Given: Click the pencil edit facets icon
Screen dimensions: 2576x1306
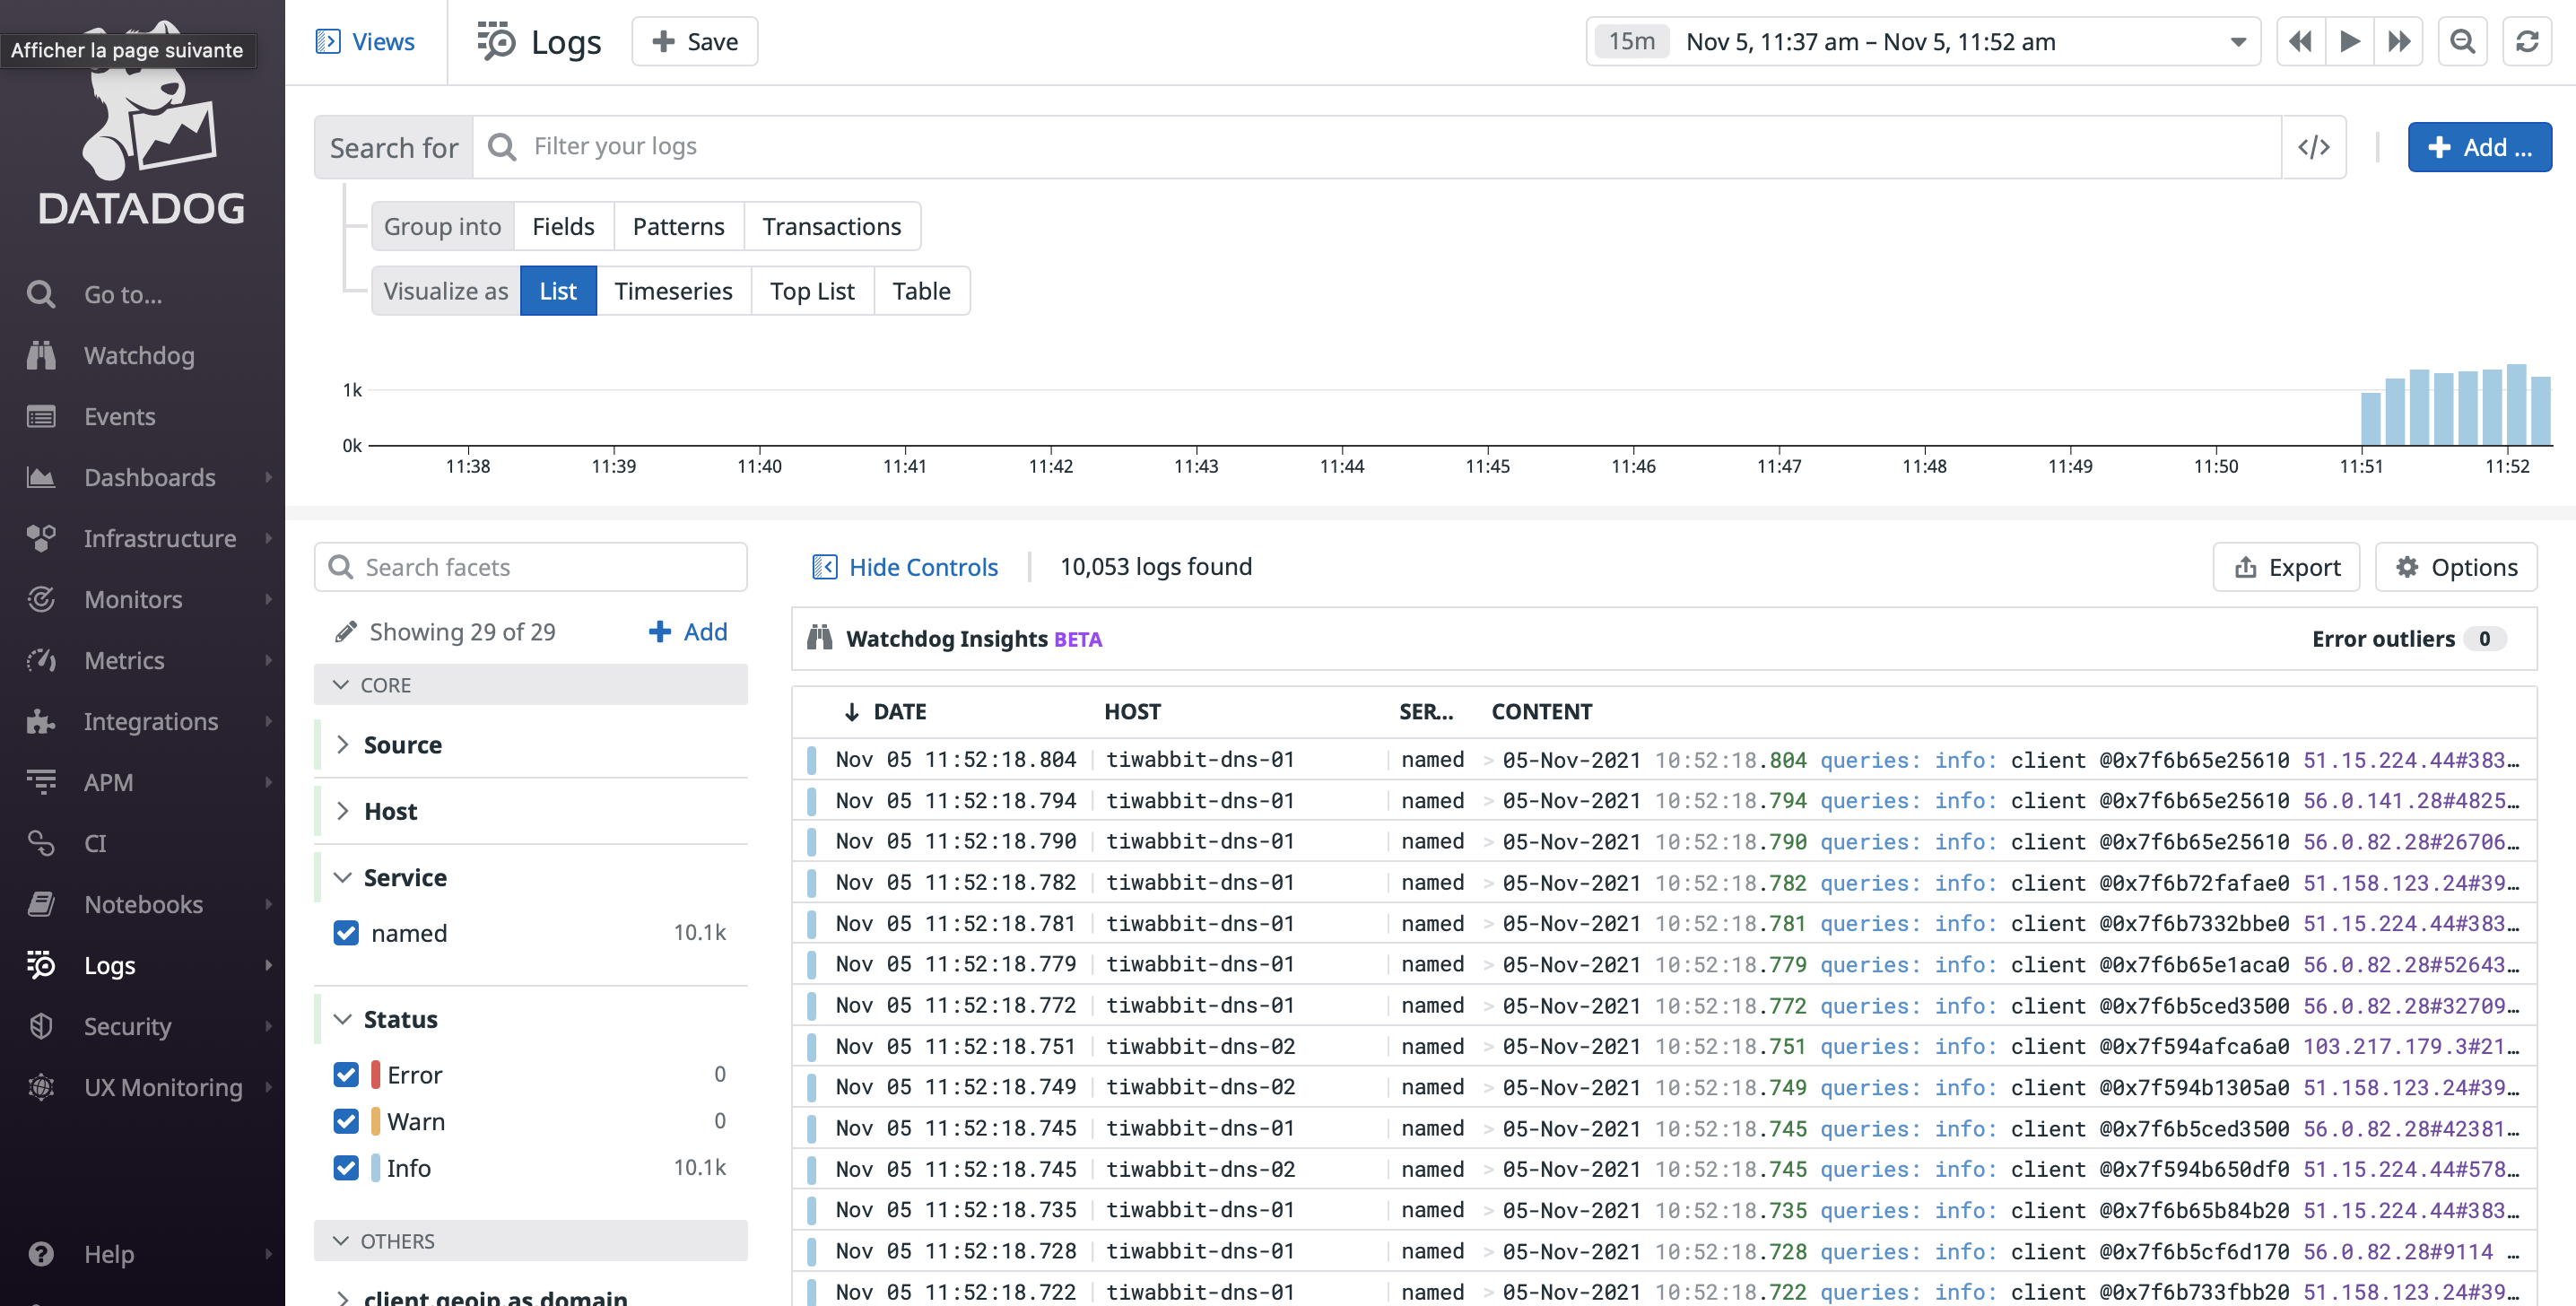Looking at the screenshot, I should pos(345,632).
